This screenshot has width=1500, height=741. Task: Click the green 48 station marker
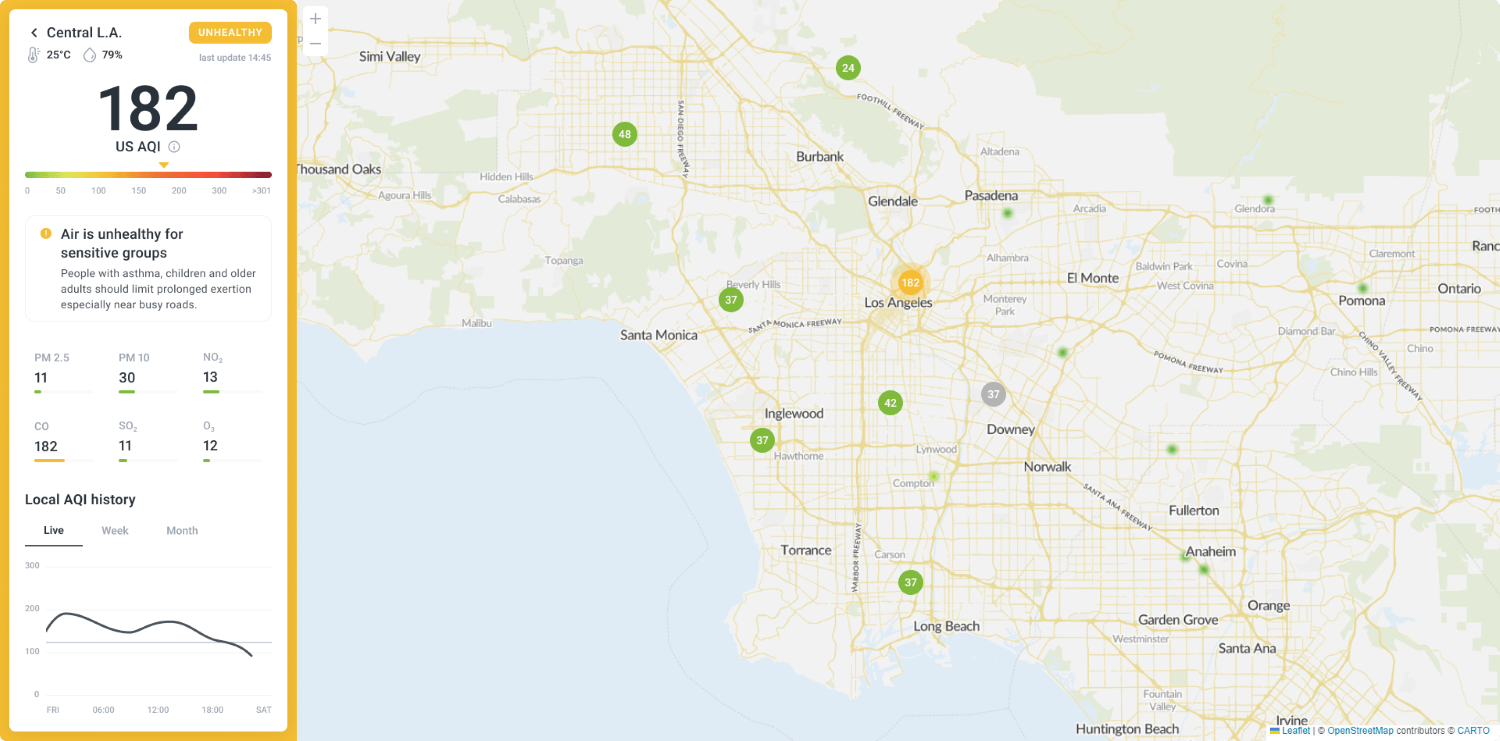[x=625, y=134]
